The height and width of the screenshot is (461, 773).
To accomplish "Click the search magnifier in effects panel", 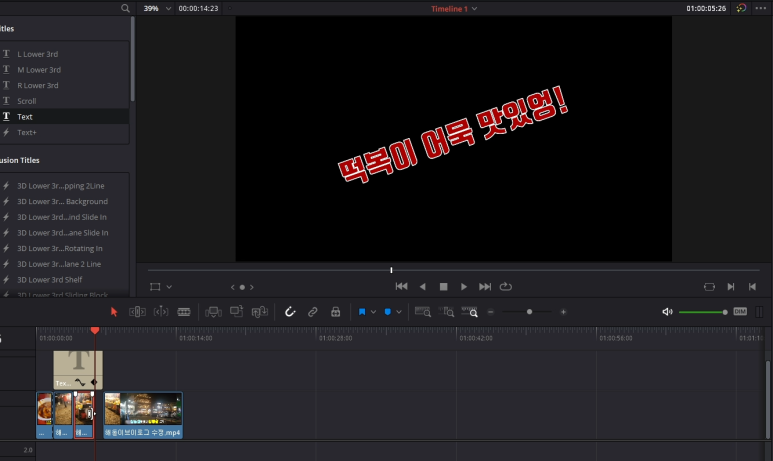I will pyautogui.click(x=125, y=8).
